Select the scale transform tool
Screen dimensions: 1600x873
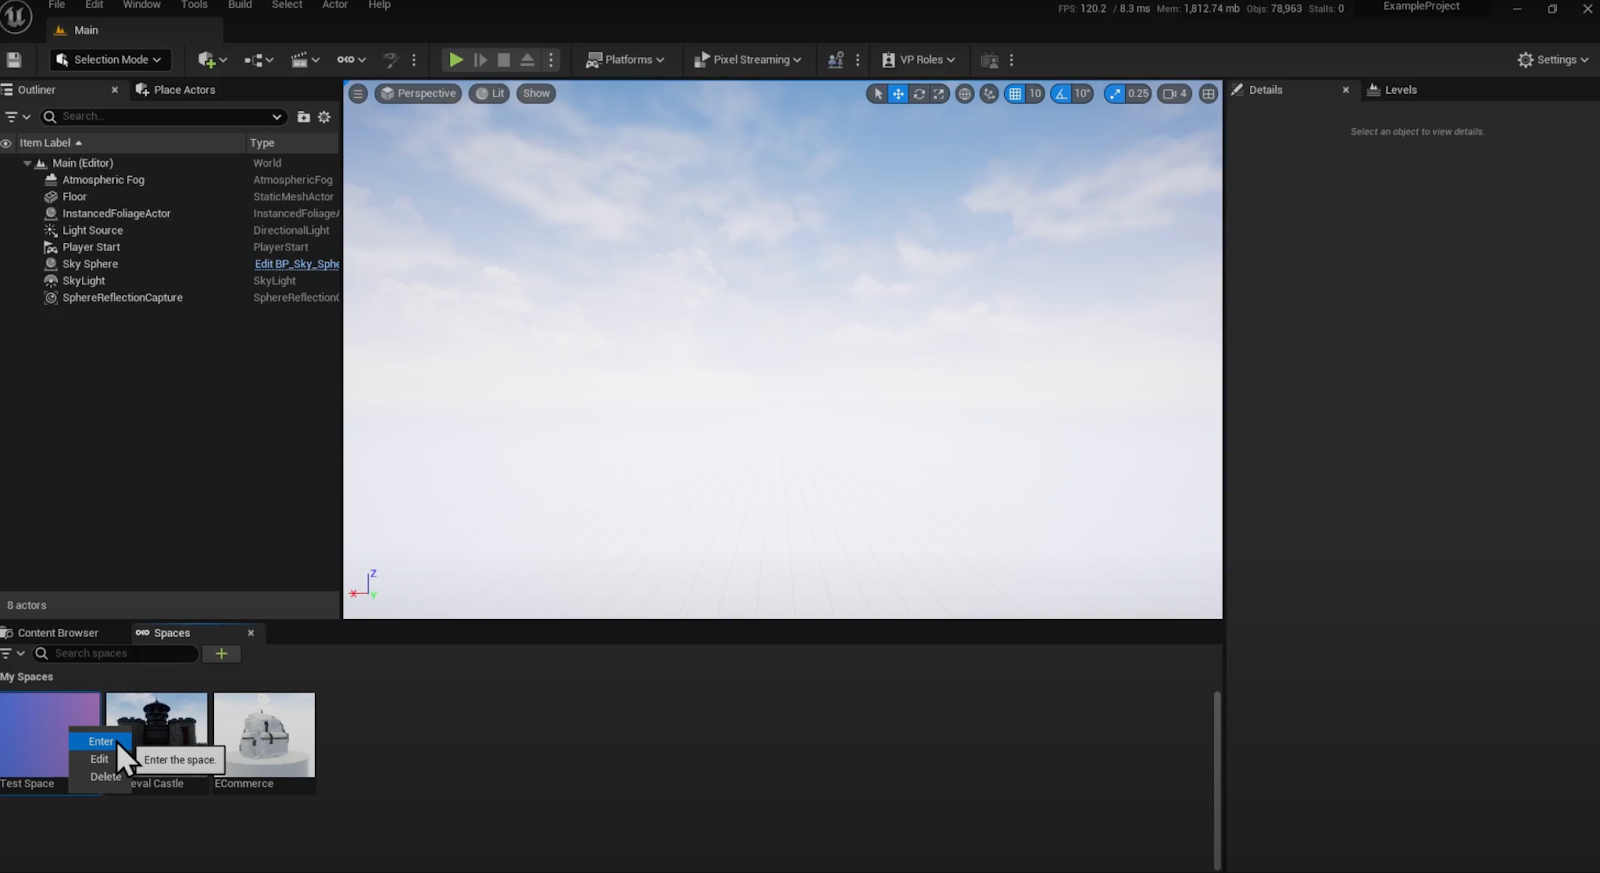coord(938,94)
